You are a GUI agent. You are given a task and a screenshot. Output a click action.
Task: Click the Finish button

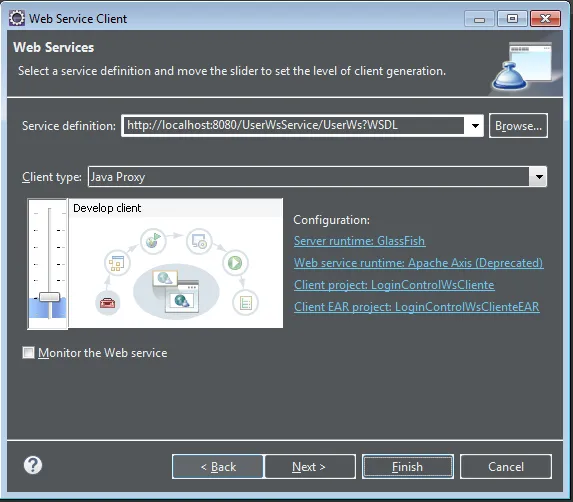pyautogui.click(x=408, y=467)
